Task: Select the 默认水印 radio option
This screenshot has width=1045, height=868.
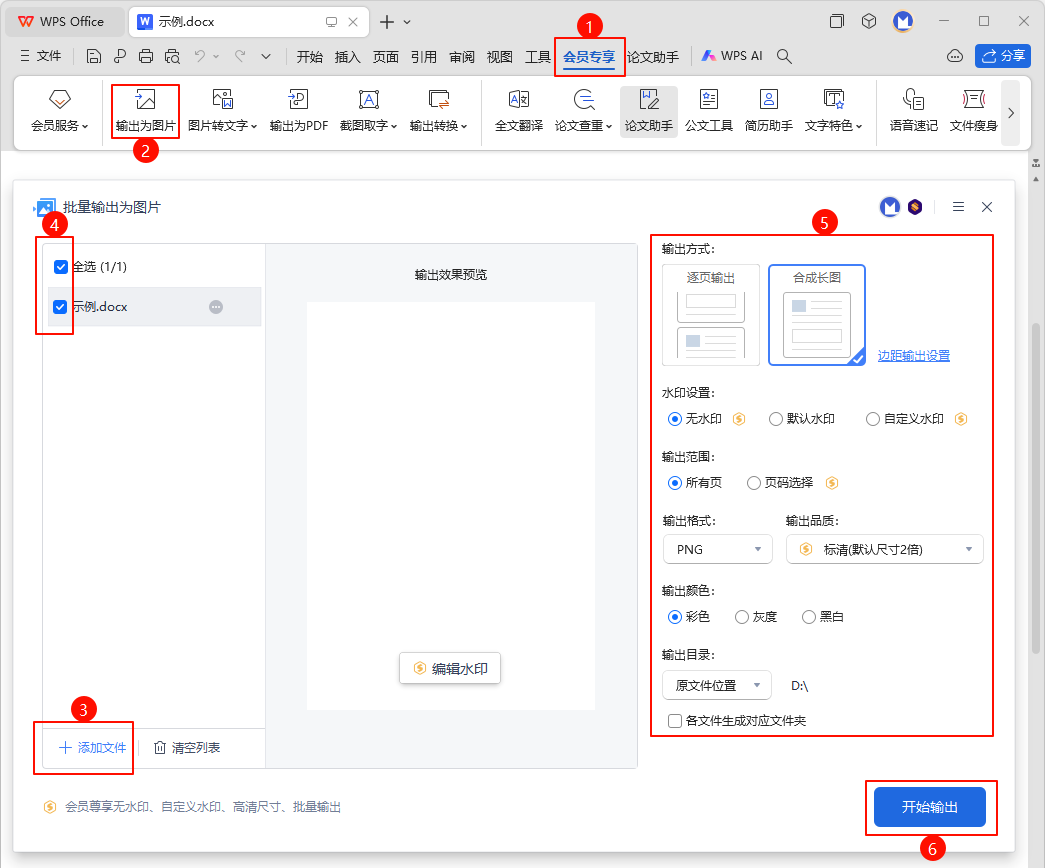Action: [x=776, y=419]
